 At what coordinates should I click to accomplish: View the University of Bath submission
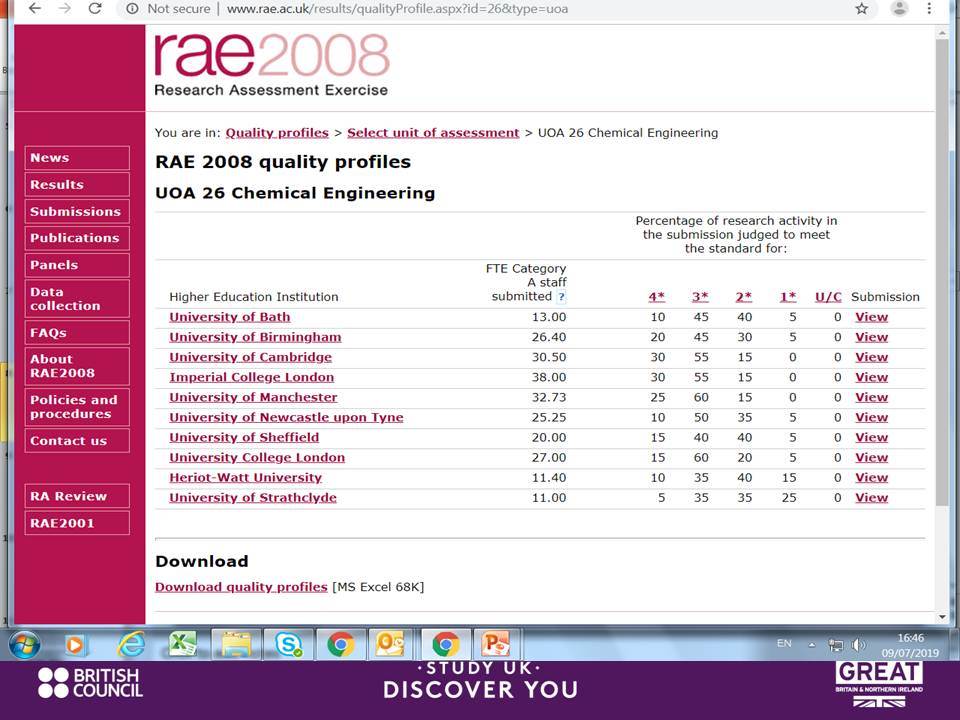click(871, 317)
